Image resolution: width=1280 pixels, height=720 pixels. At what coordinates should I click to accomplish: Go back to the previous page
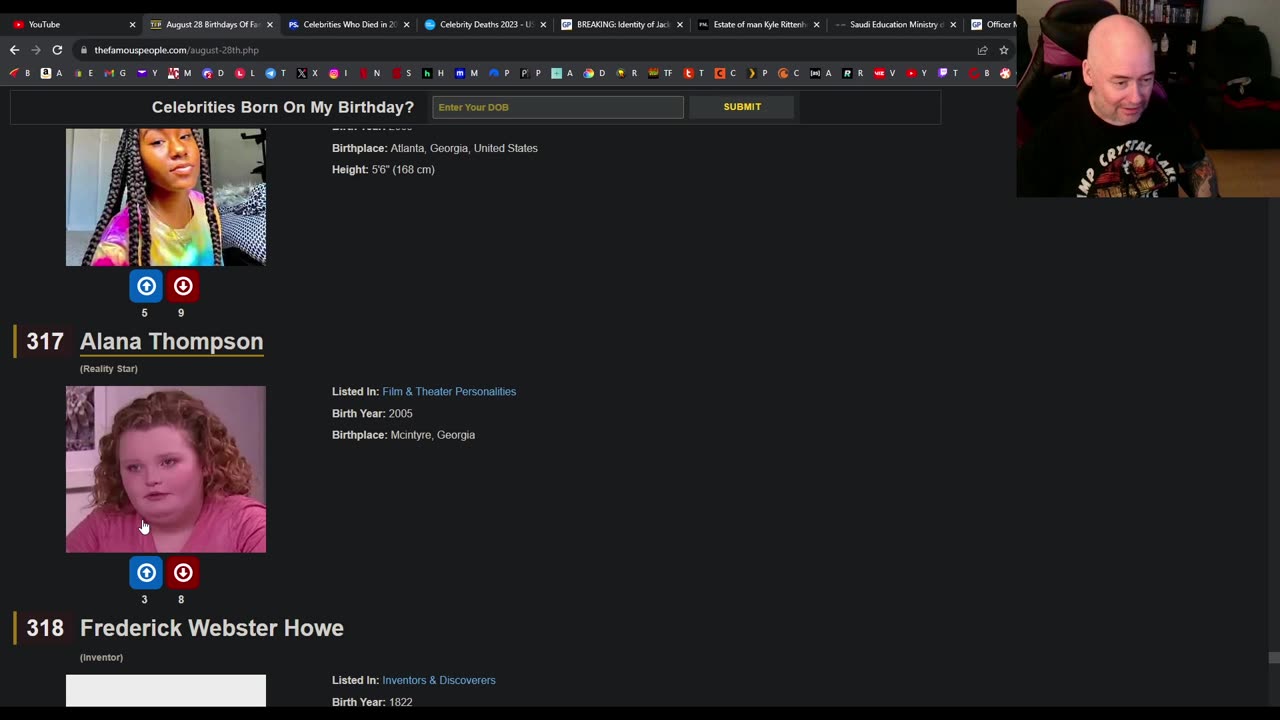click(14, 50)
